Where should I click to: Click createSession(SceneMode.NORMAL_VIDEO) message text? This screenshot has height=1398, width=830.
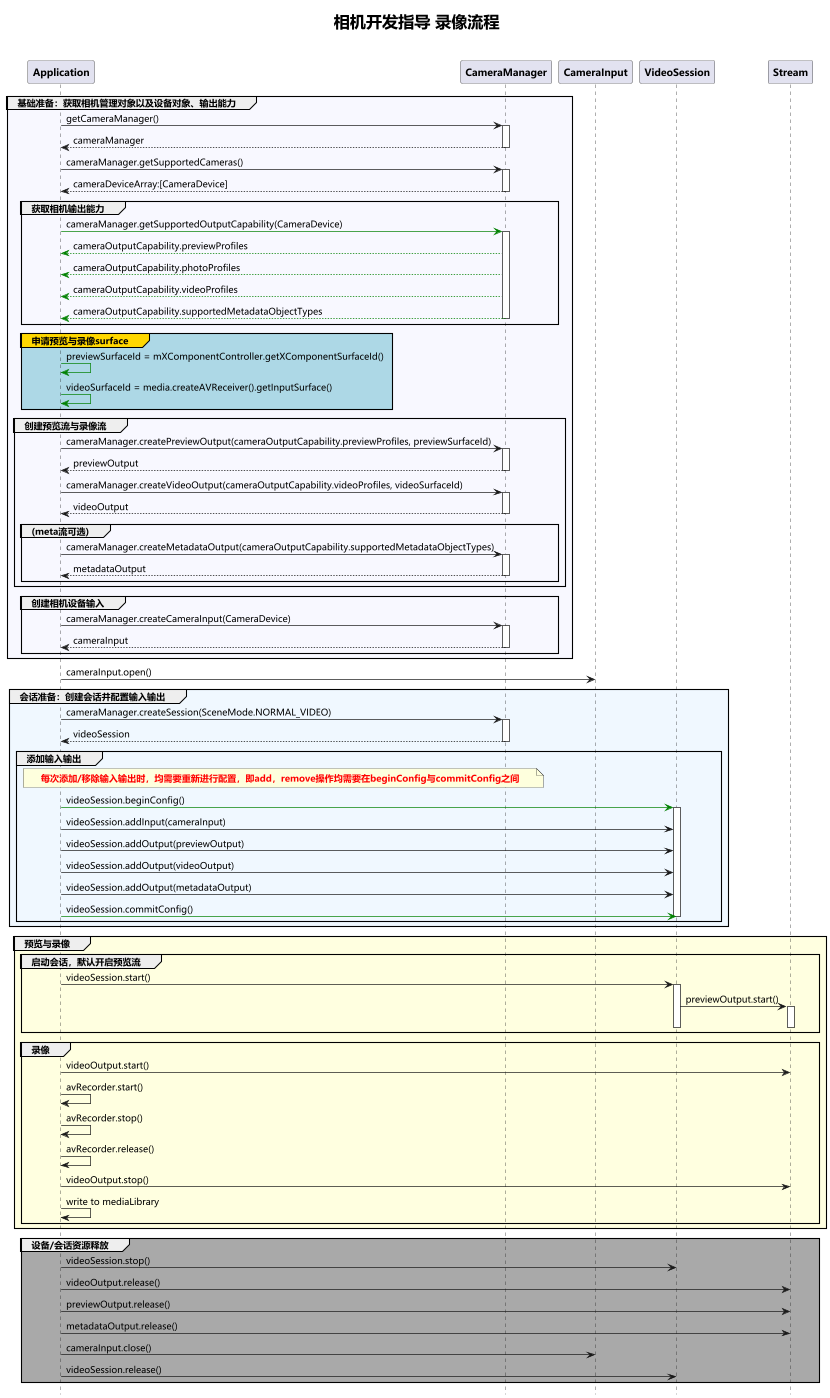198,712
